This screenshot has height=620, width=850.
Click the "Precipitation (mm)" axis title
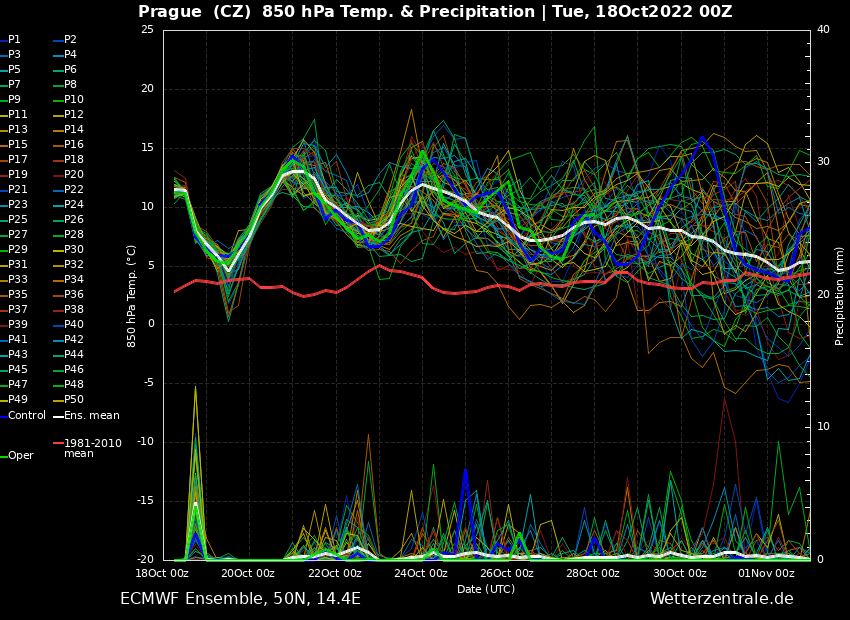(840, 296)
